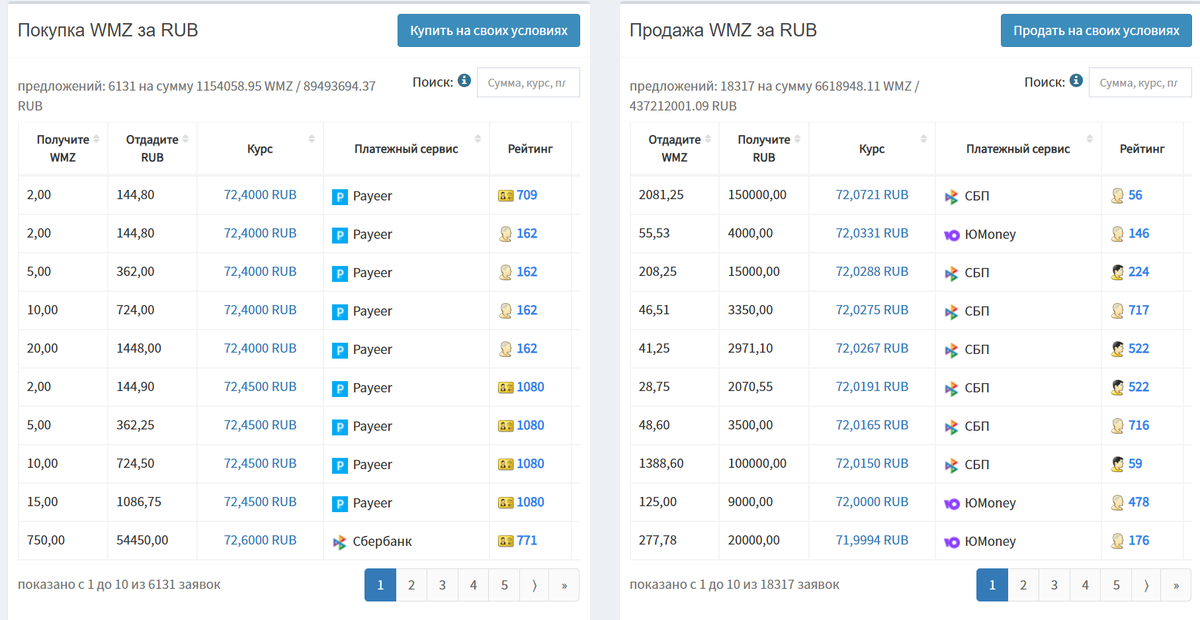Click Продать на своих условиях button
Viewport: 1200px width, 620px height.
point(1096,30)
